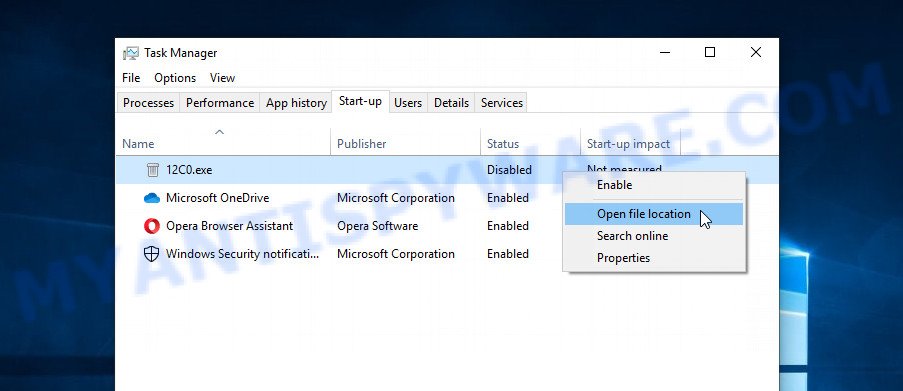Switch to the Users tab

pos(408,103)
